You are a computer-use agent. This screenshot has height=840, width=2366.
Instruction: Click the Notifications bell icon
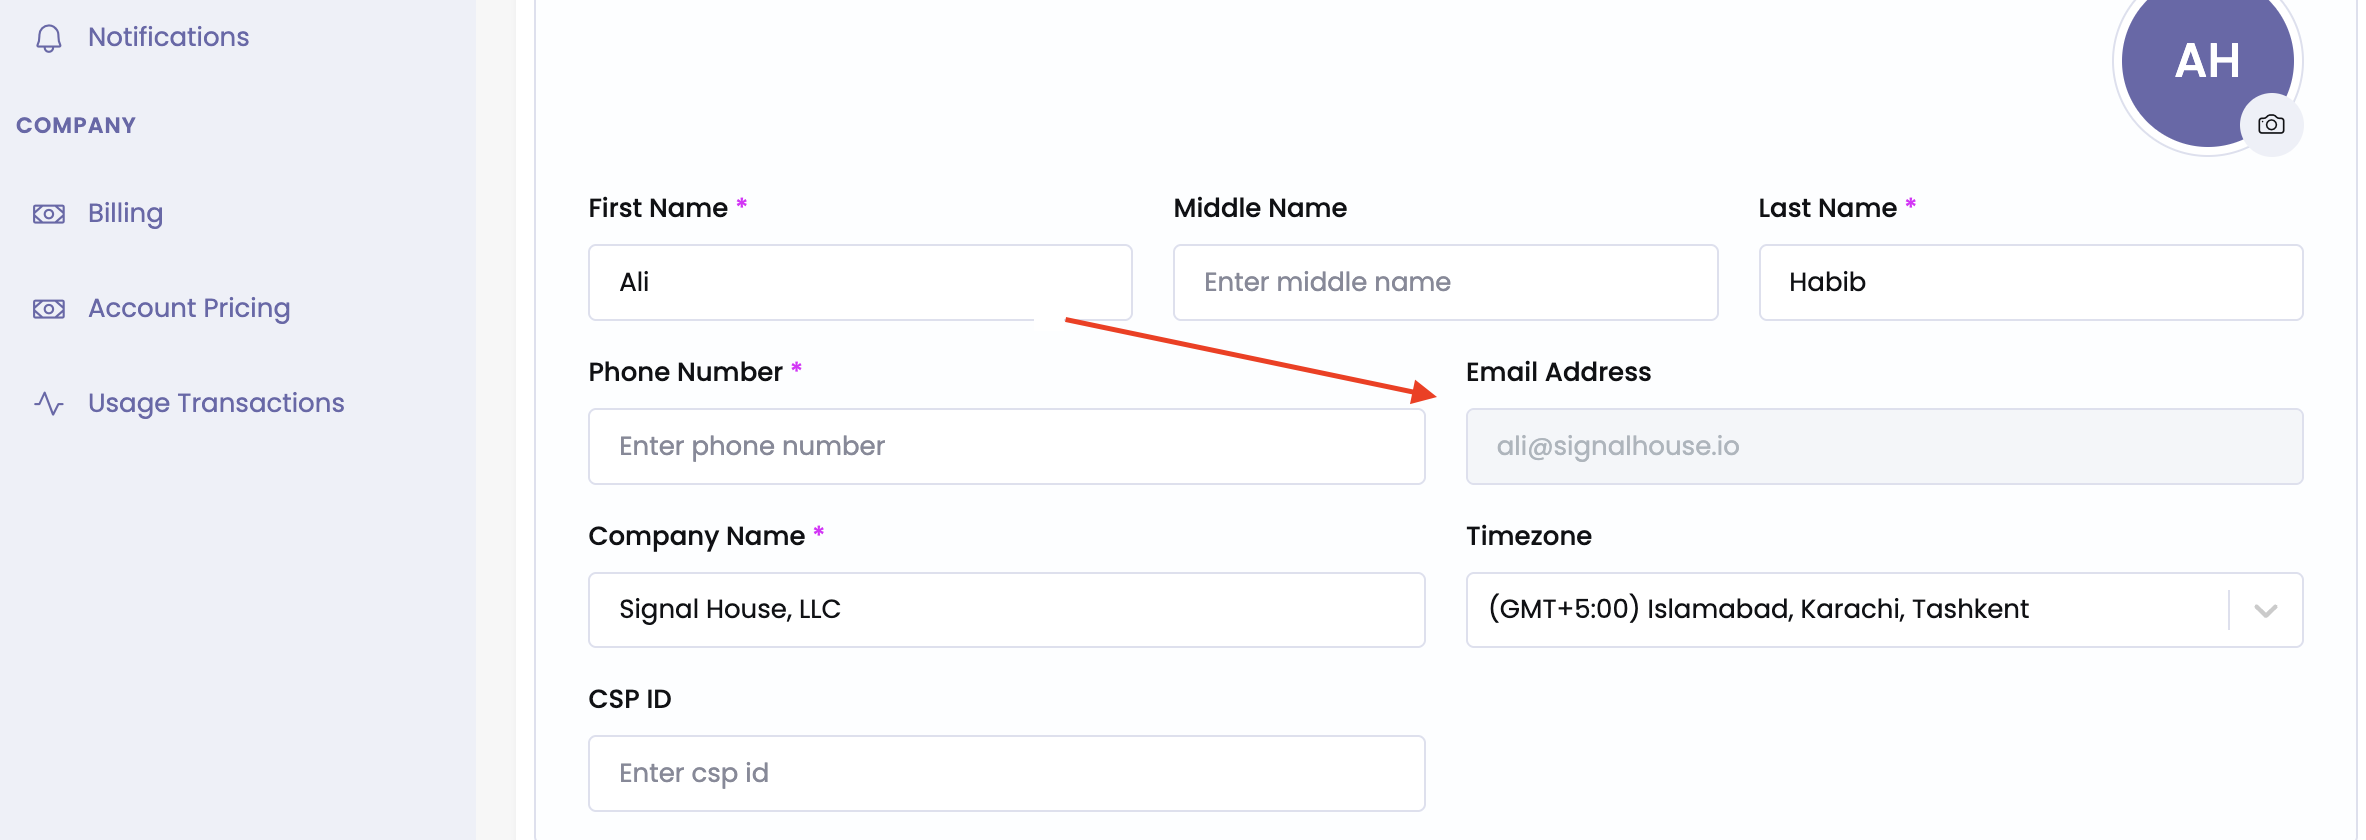click(48, 38)
